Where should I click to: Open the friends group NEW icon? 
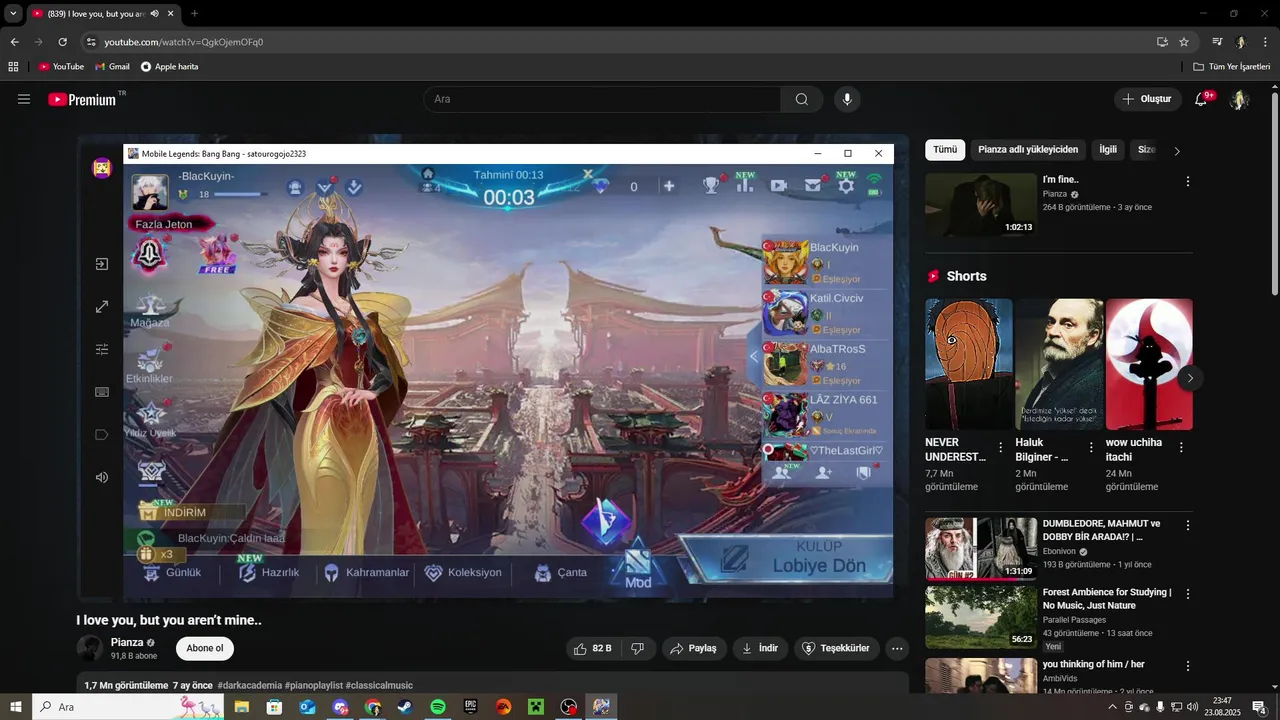point(782,472)
